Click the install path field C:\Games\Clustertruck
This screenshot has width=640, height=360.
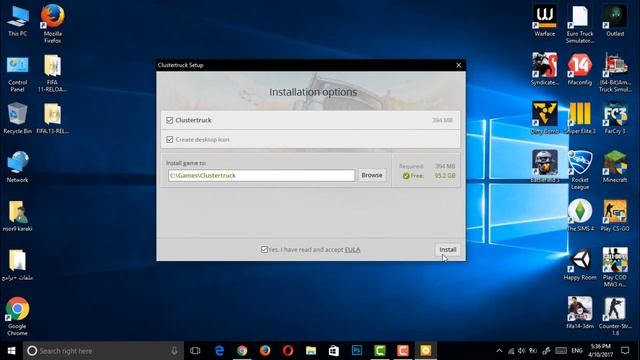click(x=261, y=176)
